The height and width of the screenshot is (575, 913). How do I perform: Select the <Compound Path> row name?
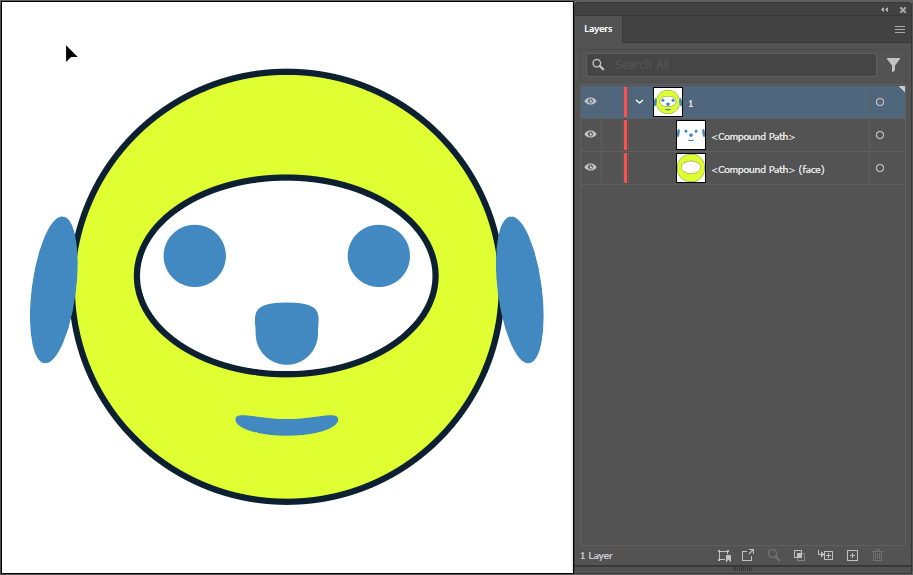pyautogui.click(x=753, y=137)
